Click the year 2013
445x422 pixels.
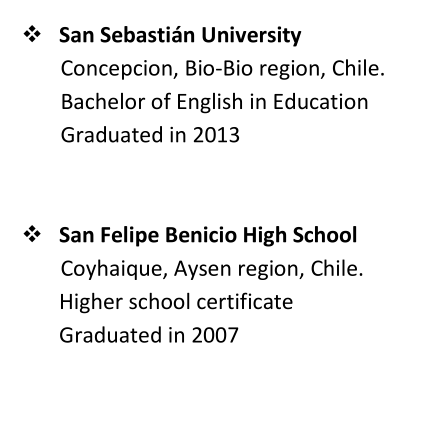216,135
